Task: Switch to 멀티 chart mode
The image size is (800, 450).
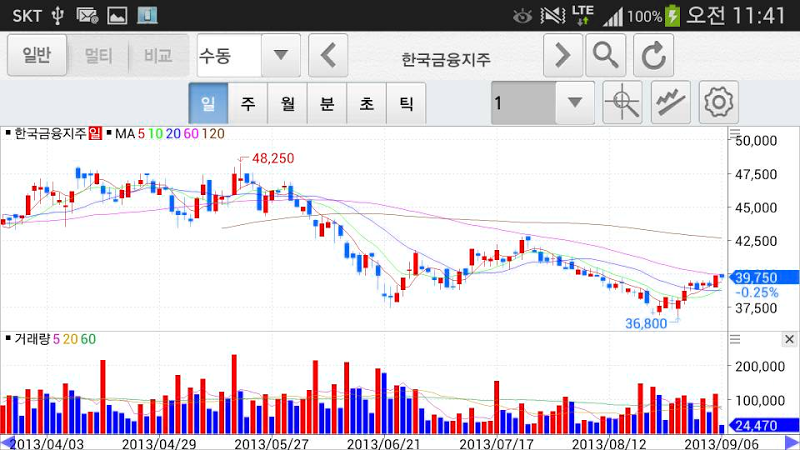Action: click(98, 55)
